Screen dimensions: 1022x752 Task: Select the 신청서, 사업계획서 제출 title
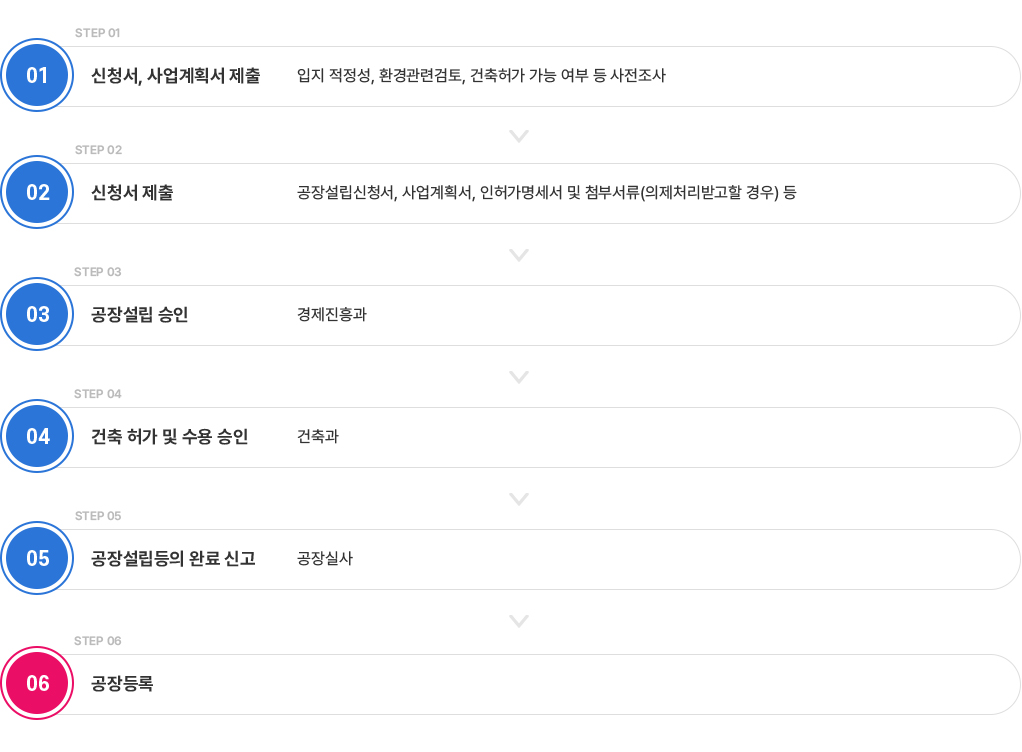175,76
